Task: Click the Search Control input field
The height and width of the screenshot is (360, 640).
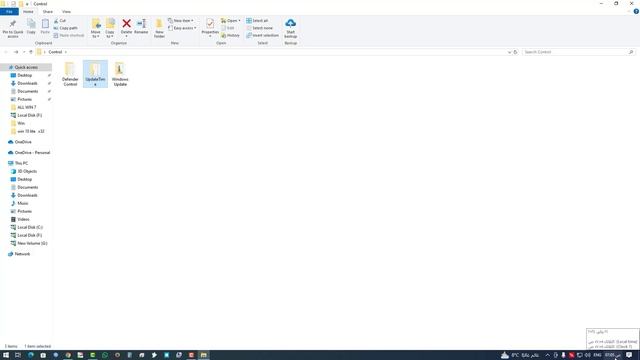Action: pos(579,52)
